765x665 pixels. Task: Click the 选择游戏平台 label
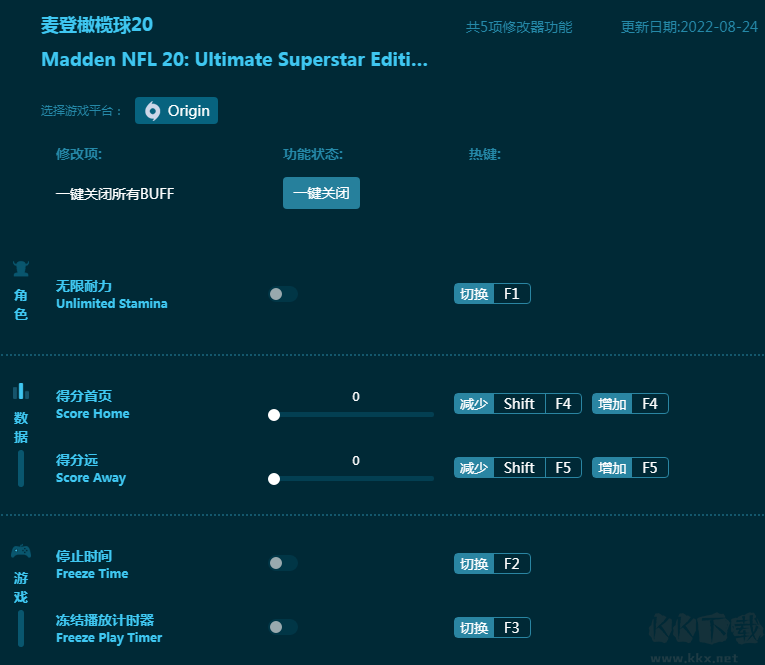point(81,111)
